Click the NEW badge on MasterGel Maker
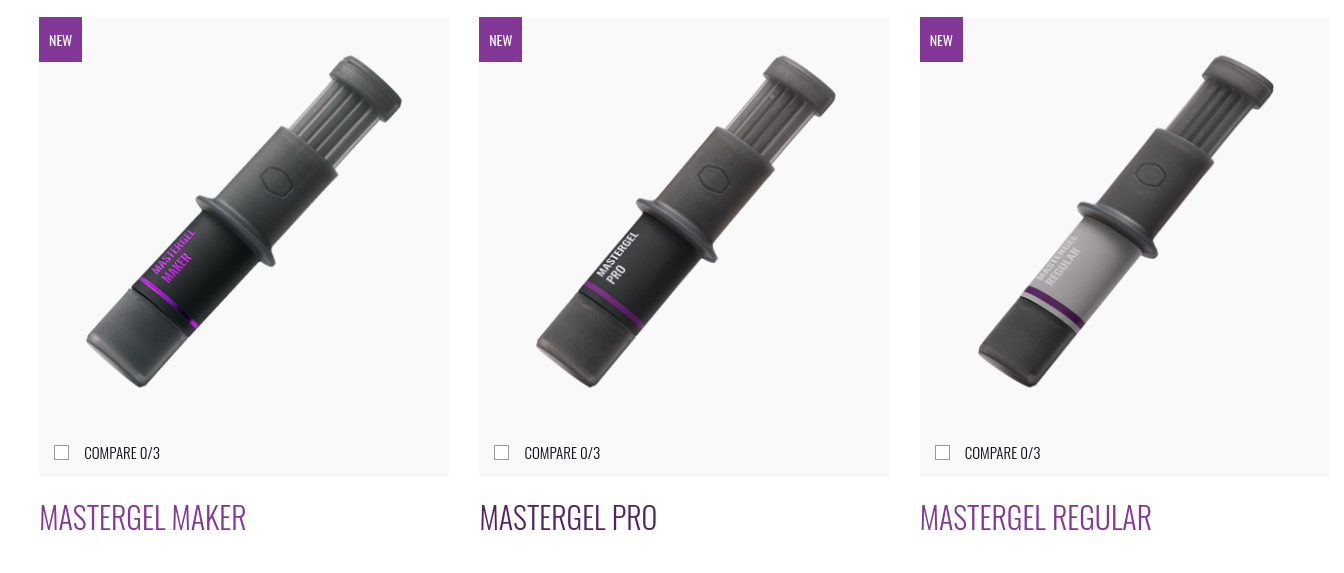Image resolution: width=1344 pixels, height=573 pixels. coord(60,40)
